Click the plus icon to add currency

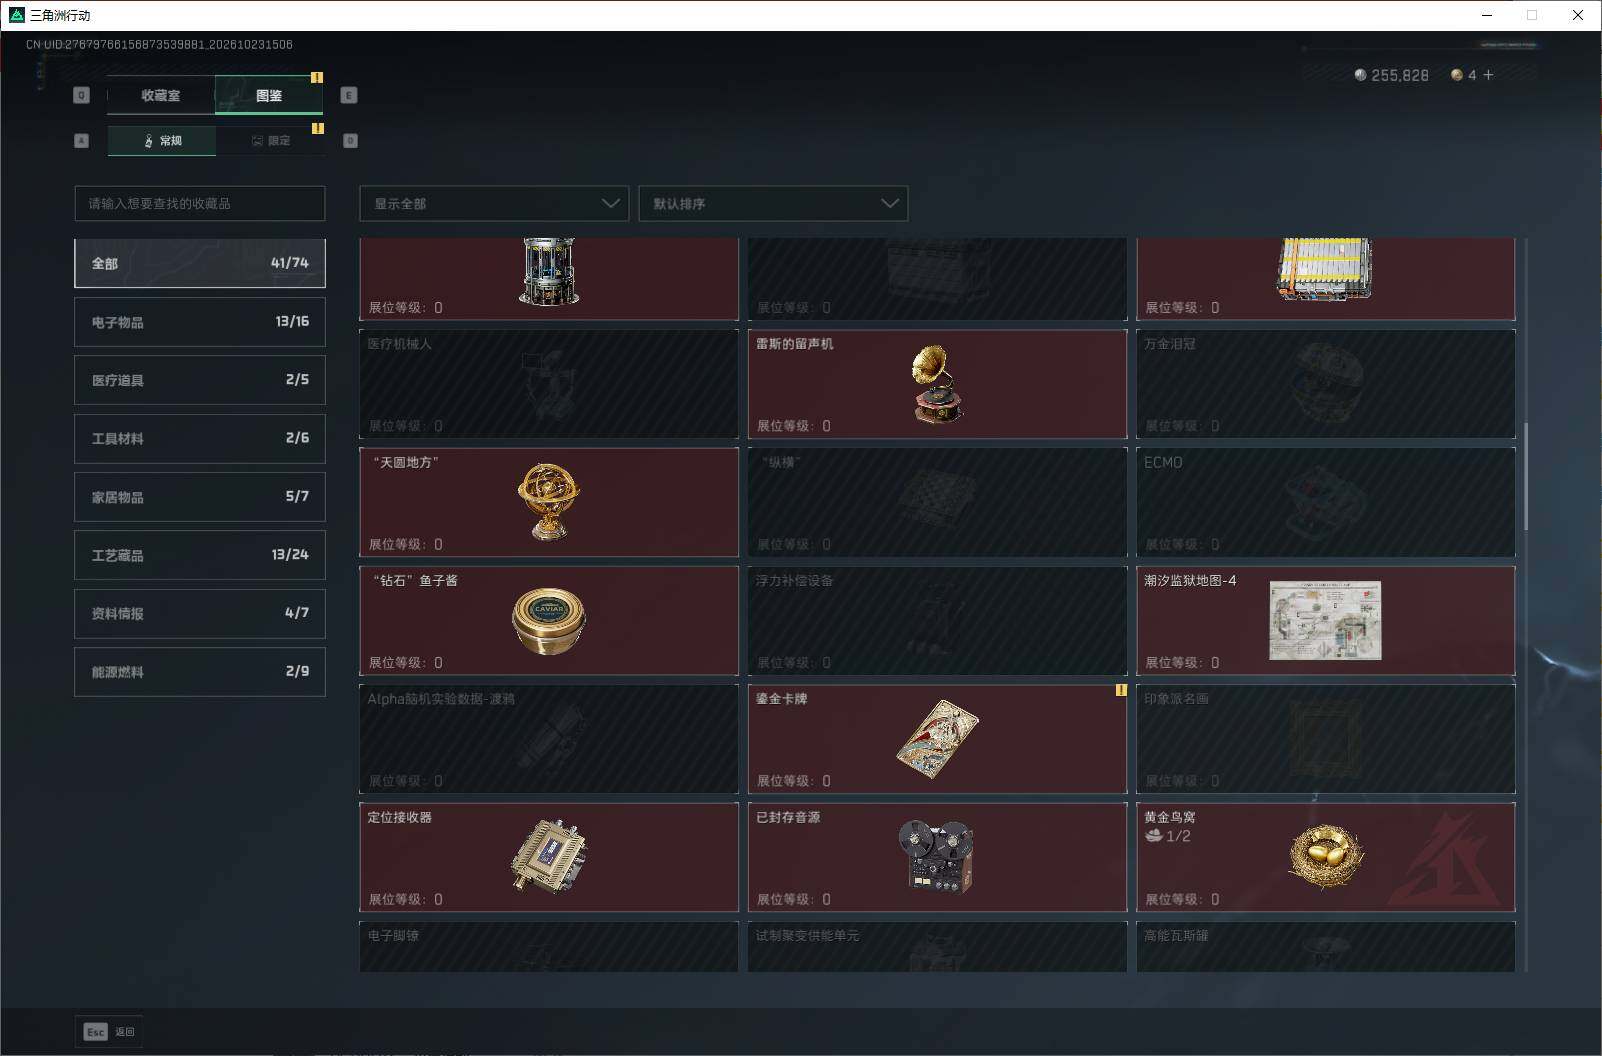coord(1488,75)
